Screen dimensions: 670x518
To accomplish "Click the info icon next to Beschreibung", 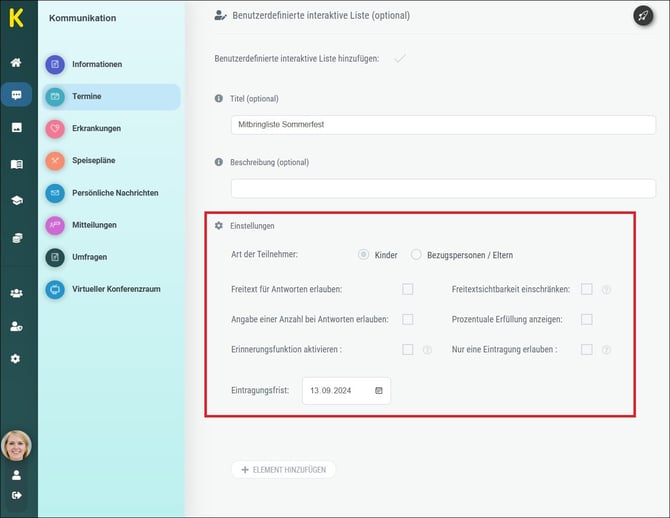I will [219, 162].
